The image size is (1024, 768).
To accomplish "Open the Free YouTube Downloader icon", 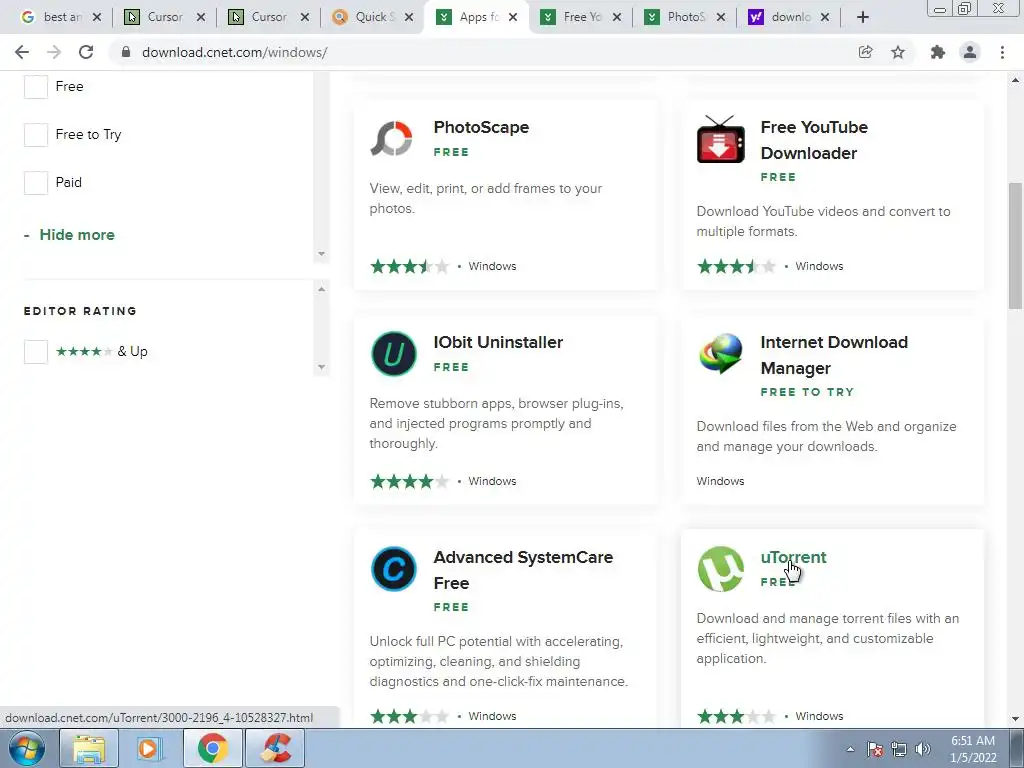I will click(x=720, y=139).
